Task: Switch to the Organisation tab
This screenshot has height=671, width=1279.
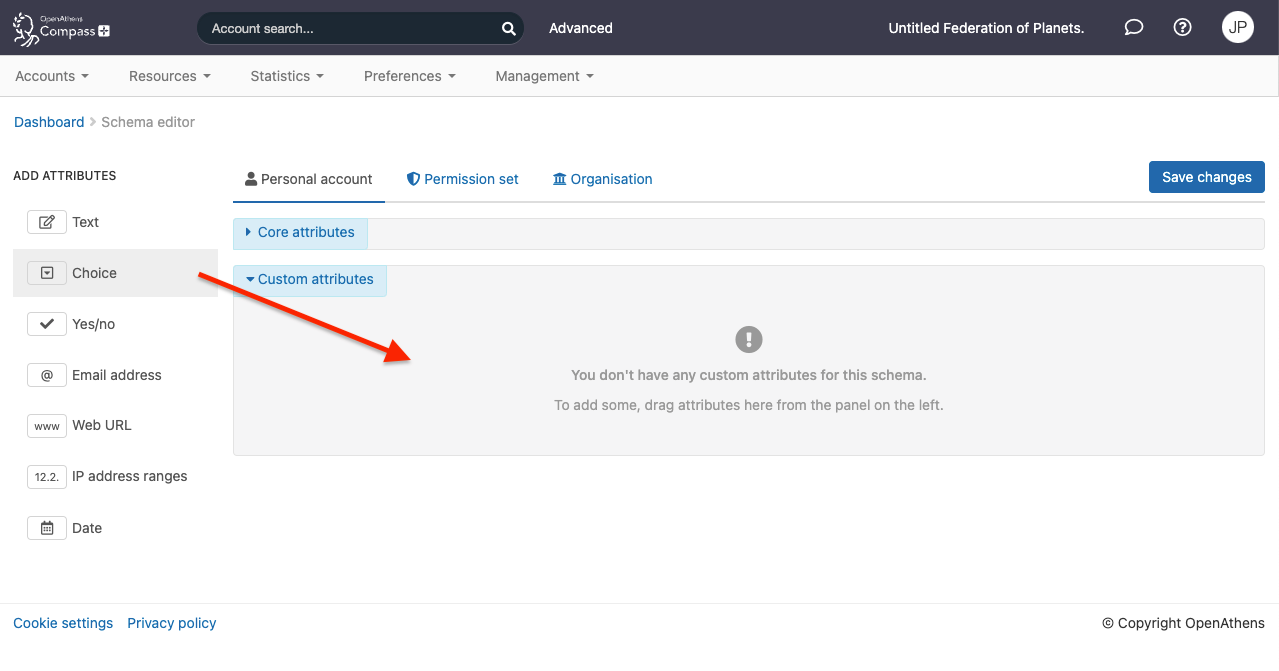Action: tap(602, 179)
